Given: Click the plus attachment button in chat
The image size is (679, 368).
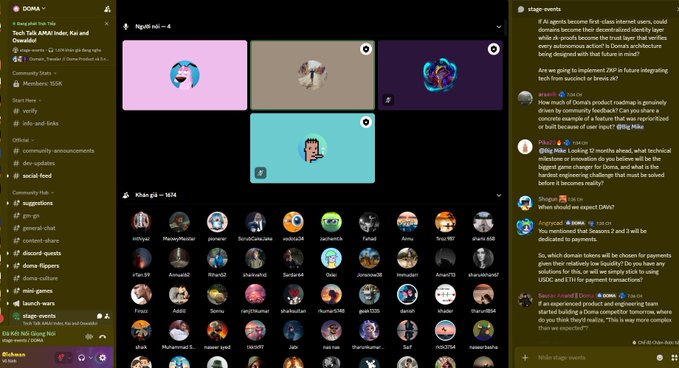Looking at the screenshot, I should (x=525, y=358).
